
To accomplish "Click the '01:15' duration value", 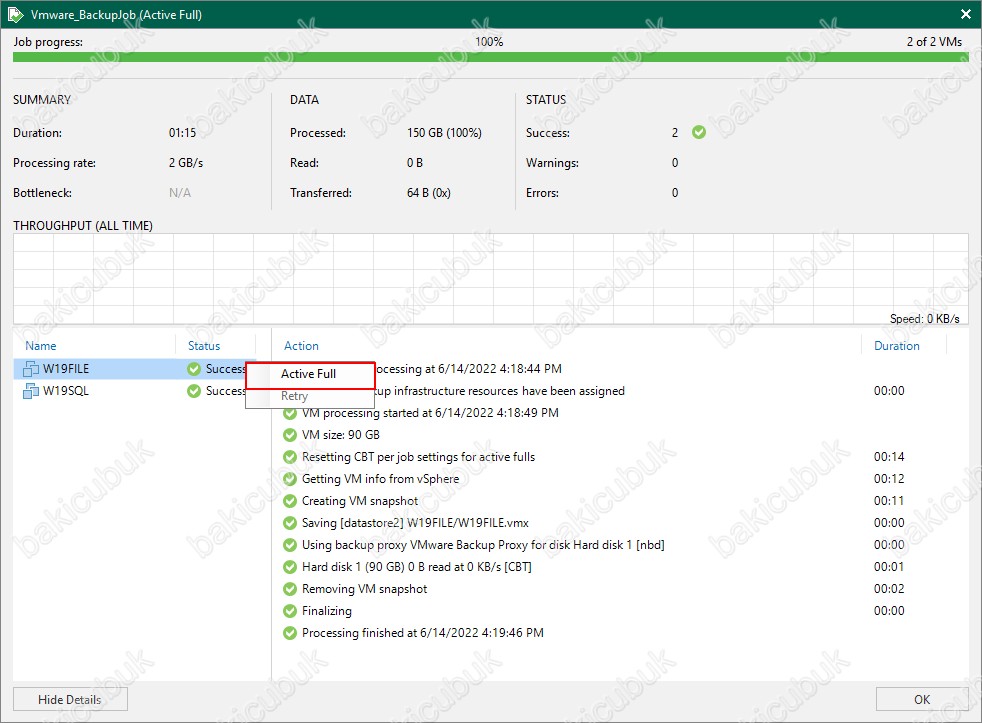I will [x=182, y=133].
